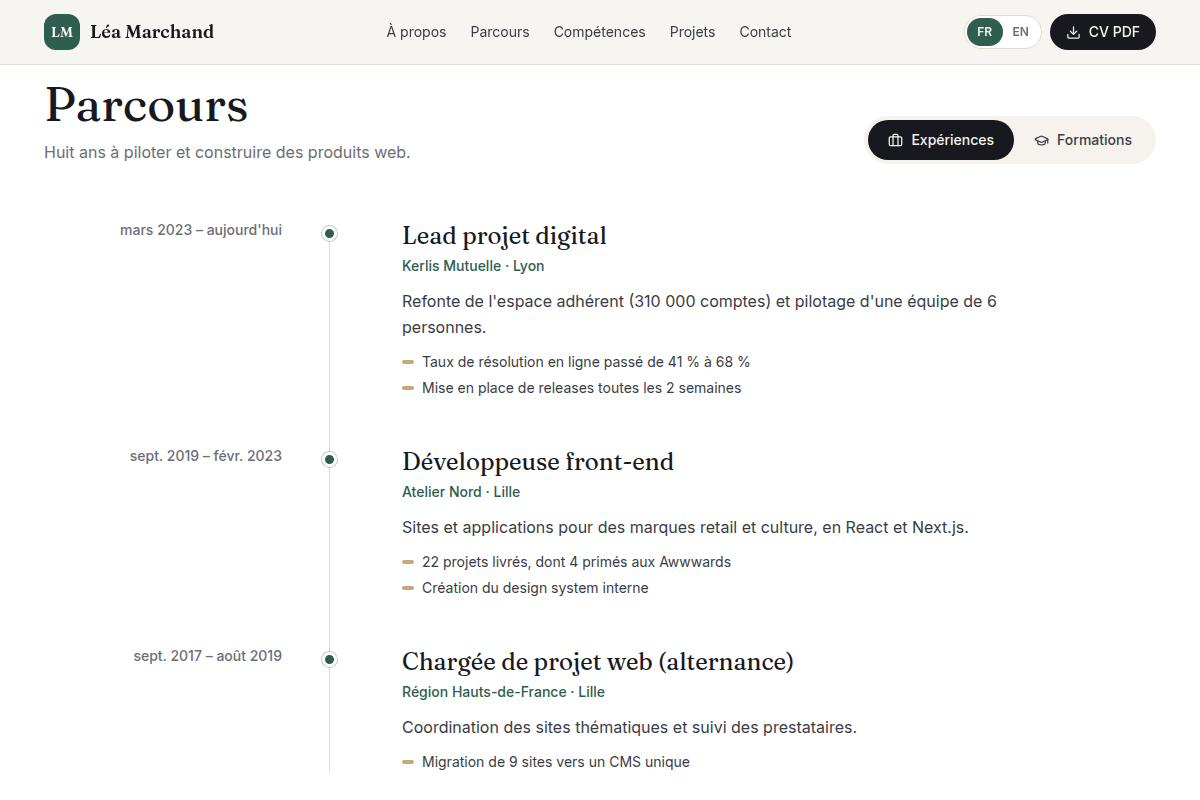Click the date mars 2023 – aujourd'hui
Viewport: 1200px width, 800px height.
click(201, 230)
